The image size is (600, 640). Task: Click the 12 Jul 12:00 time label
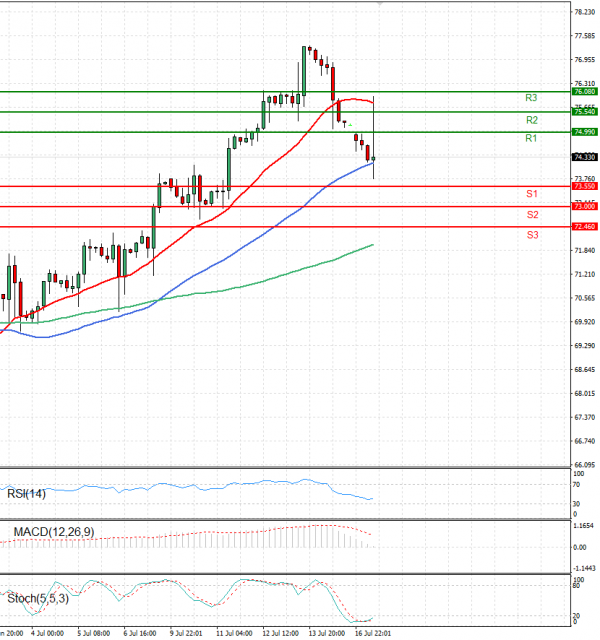pos(280,633)
